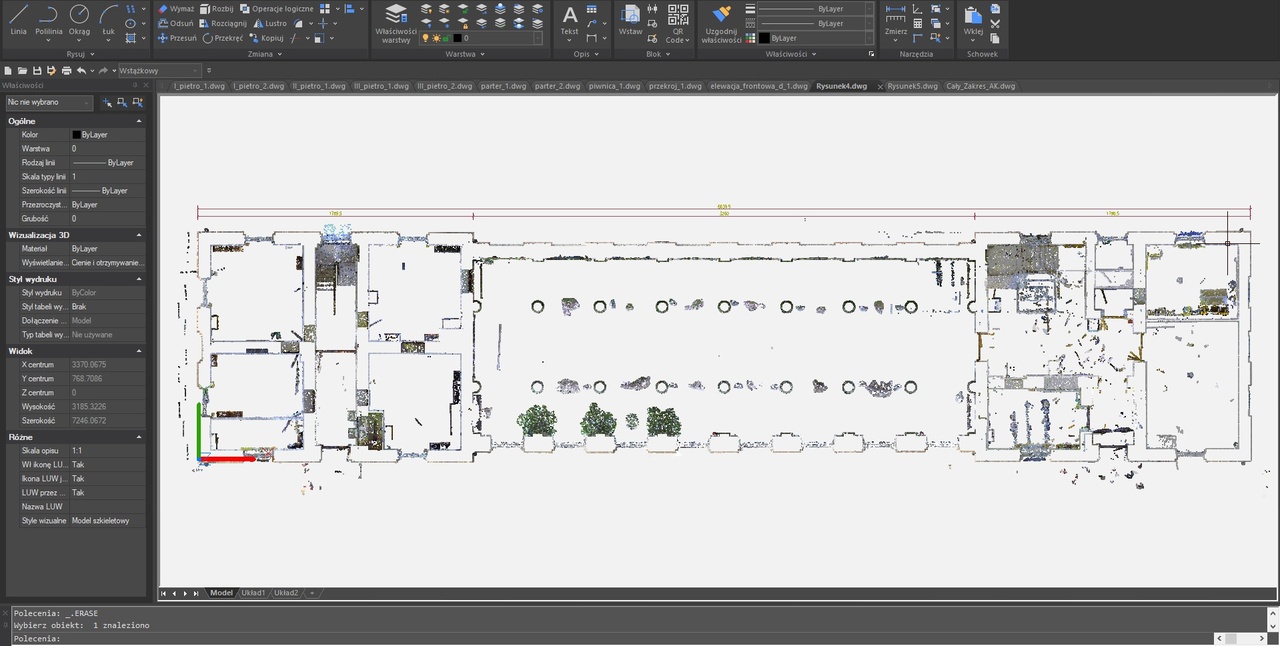Open the Wstążkowy workspace dropdown
1280x646 pixels.
click(160, 71)
